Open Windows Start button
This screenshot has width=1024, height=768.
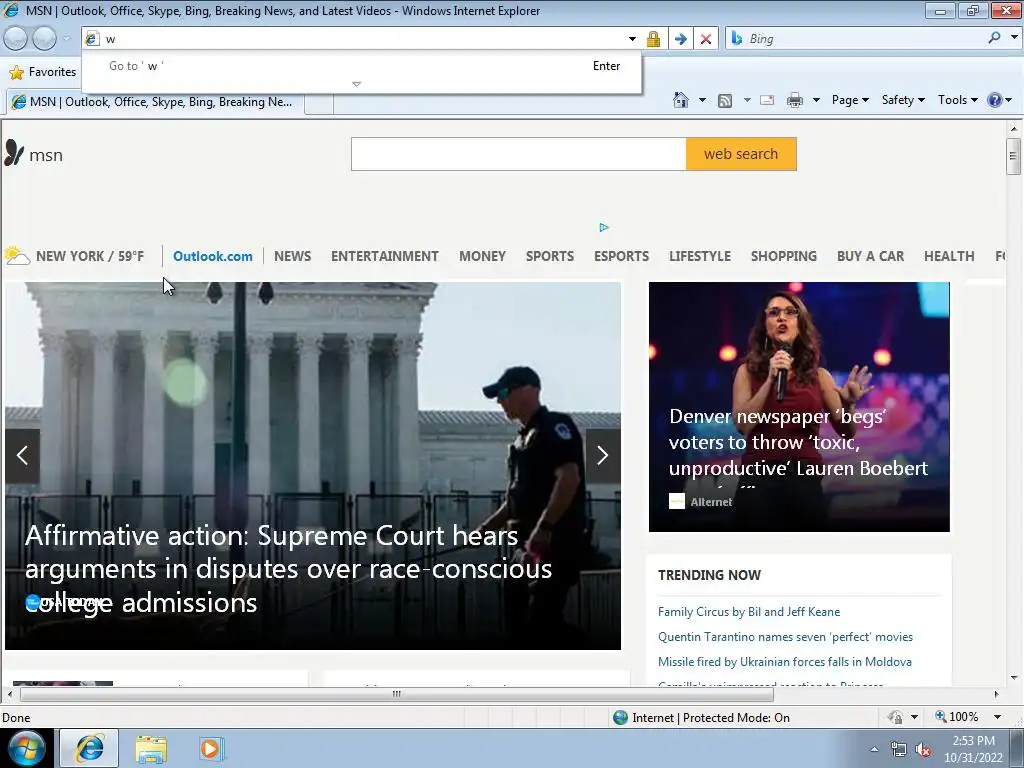click(25, 748)
